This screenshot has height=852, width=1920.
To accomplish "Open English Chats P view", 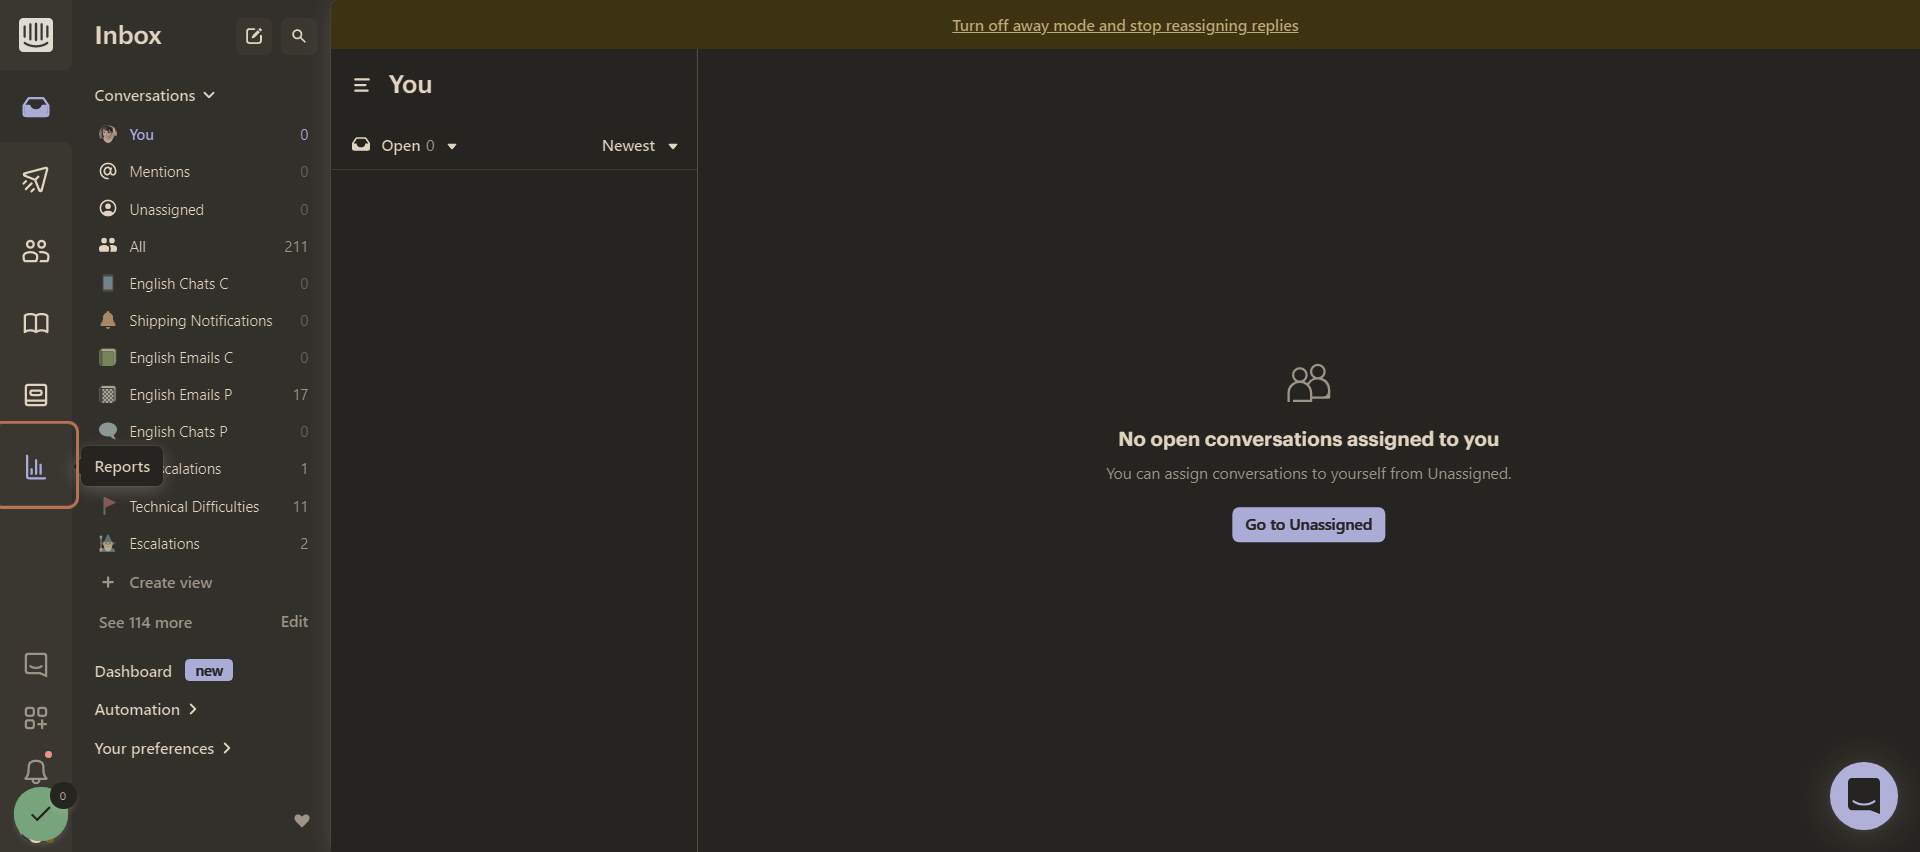I will tap(203, 432).
